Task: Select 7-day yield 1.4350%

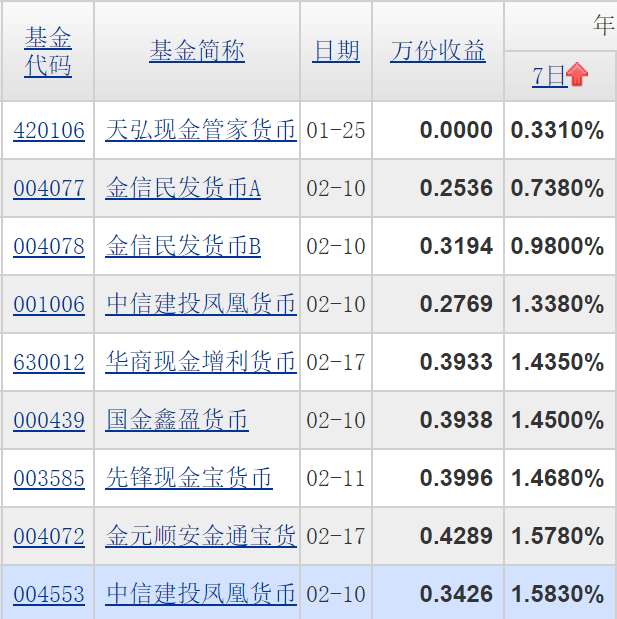Action: pyautogui.click(x=557, y=362)
